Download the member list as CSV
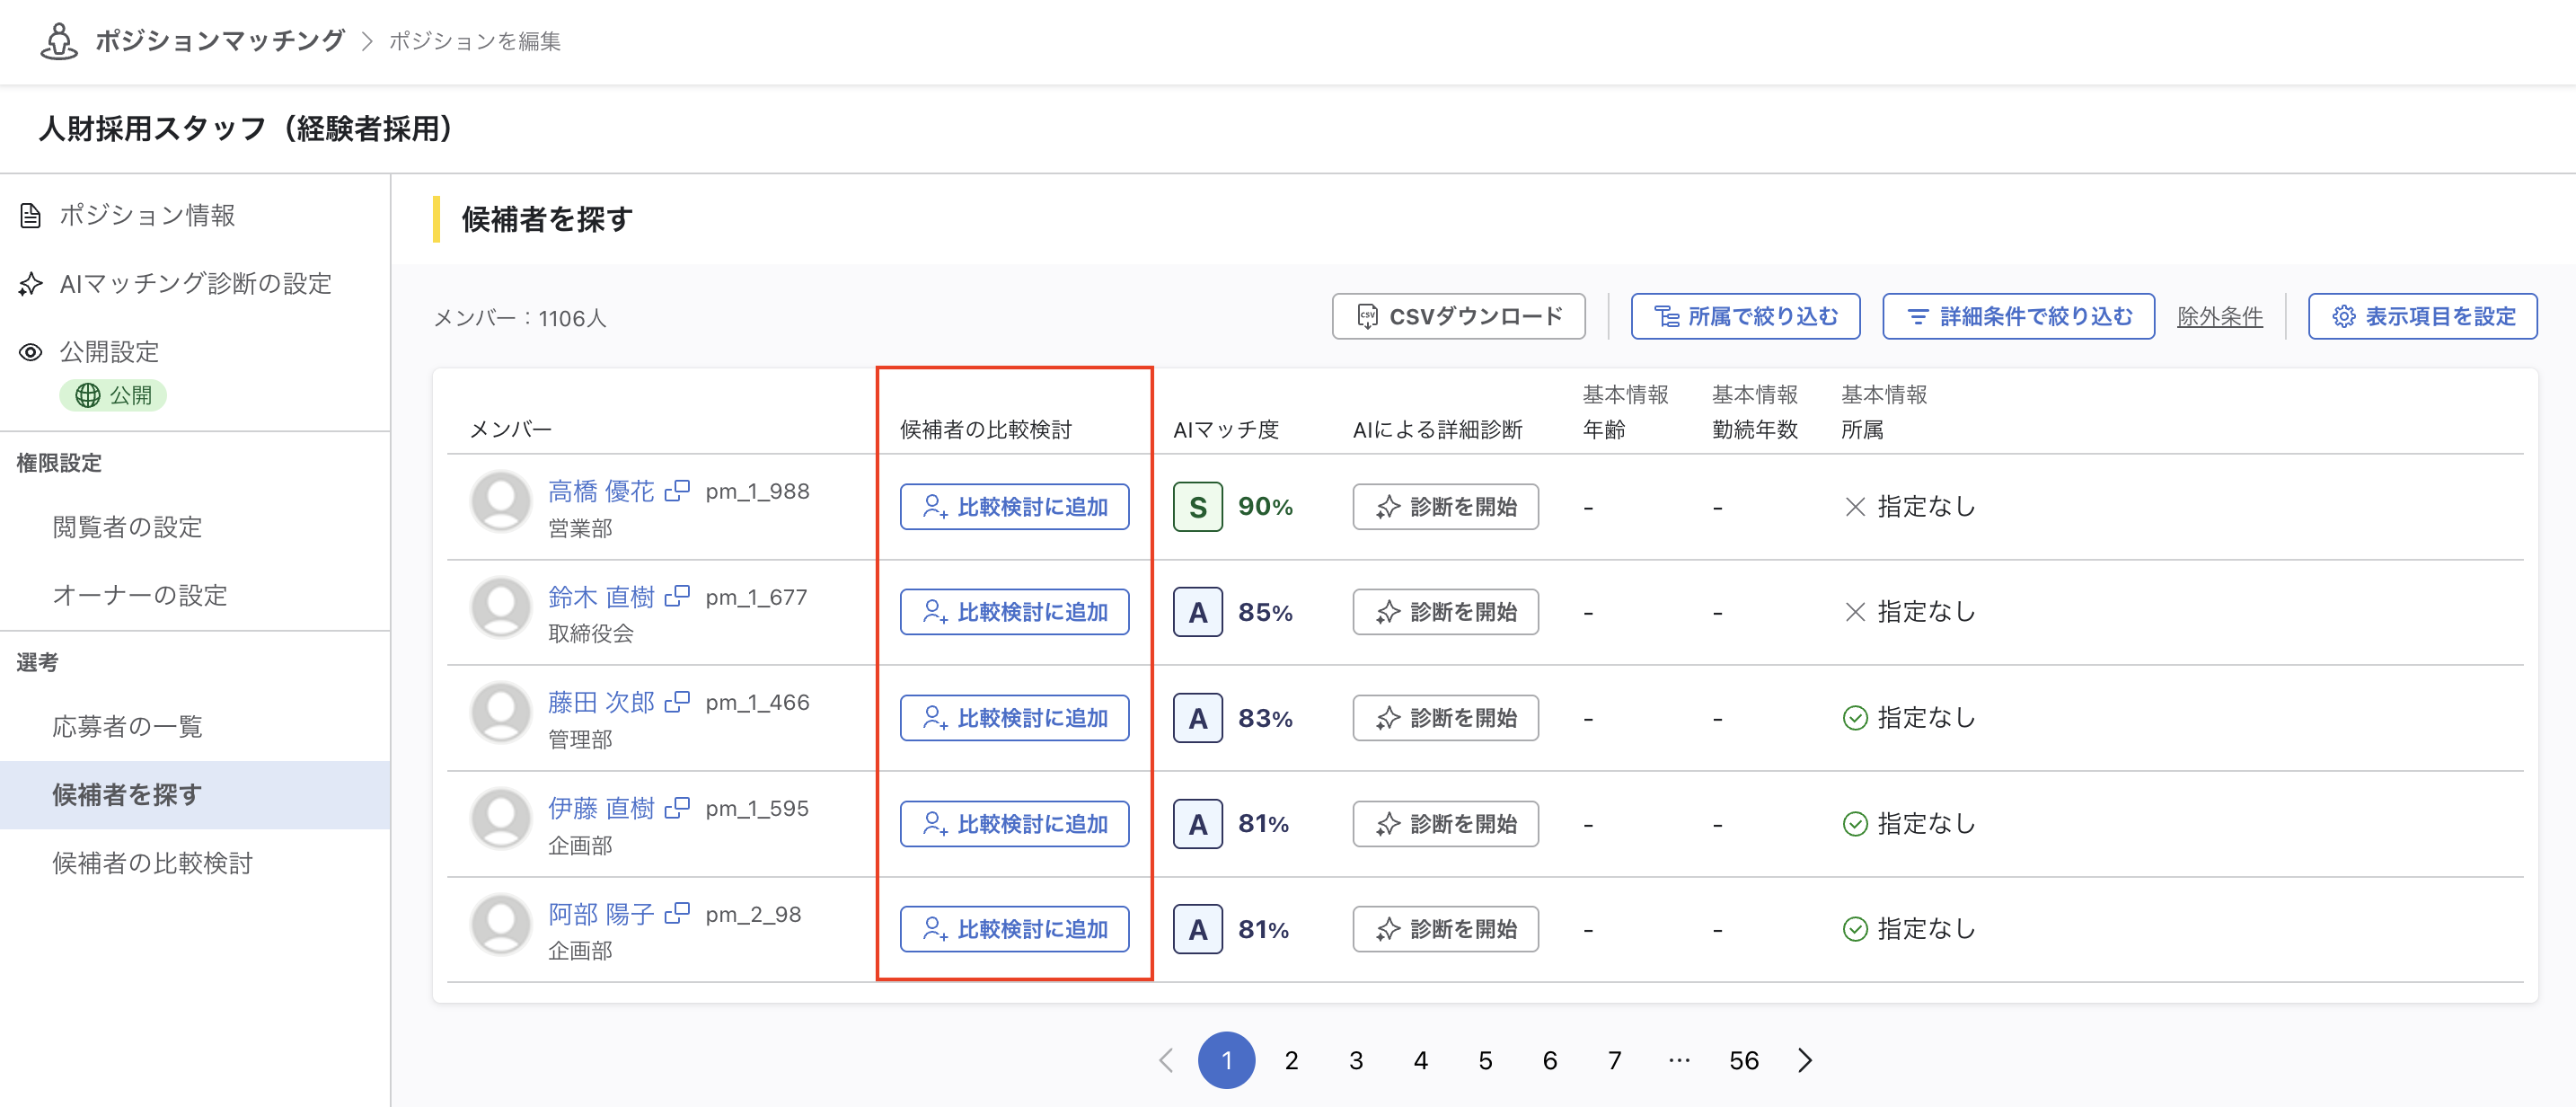 coord(1458,316)
